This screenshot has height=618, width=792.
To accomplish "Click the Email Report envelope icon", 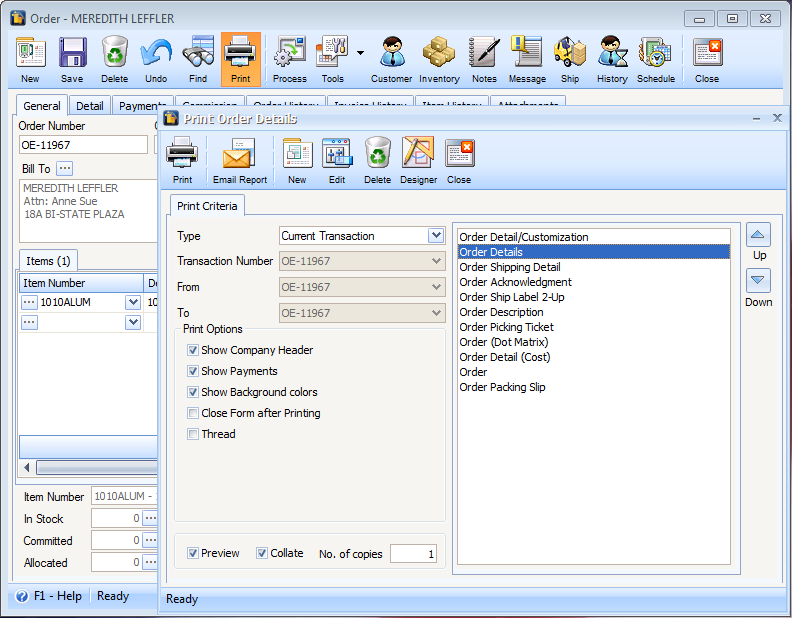I will 239,160.
